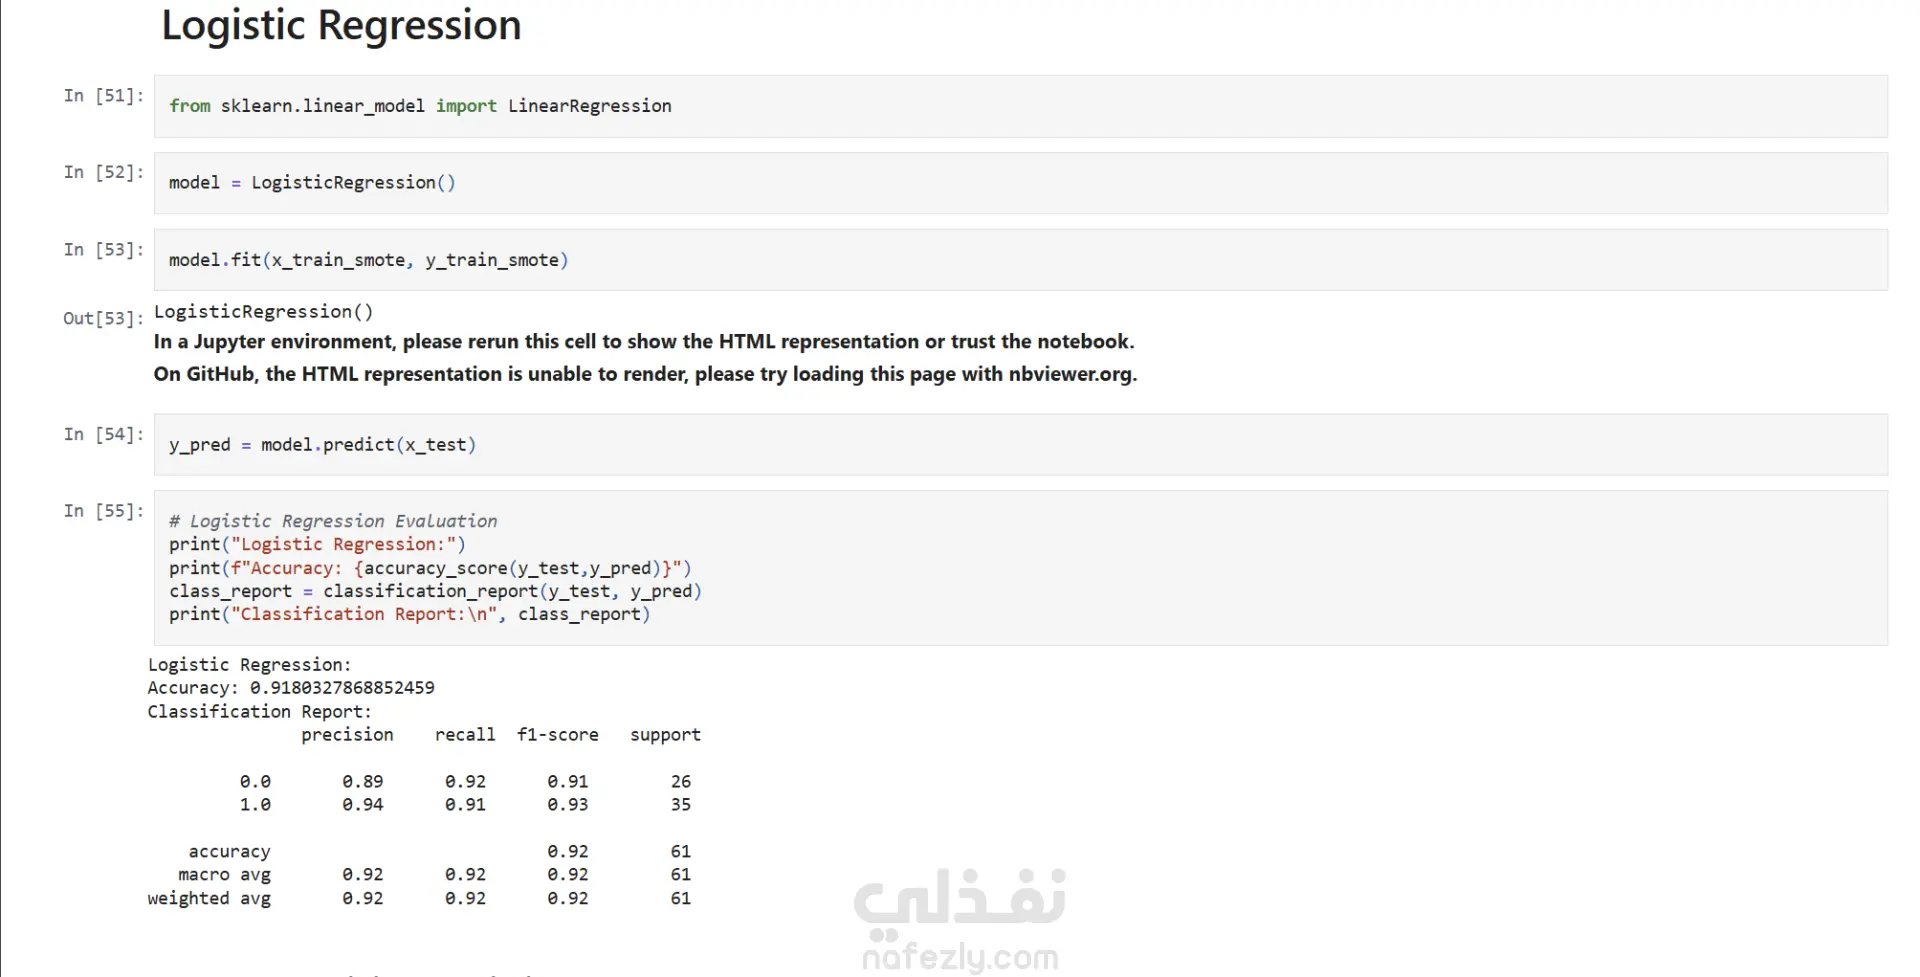The height and width of the screenshot is (977, 1920).
Task: Place cursor on classification_report code line
Action: tap(435, 591)
